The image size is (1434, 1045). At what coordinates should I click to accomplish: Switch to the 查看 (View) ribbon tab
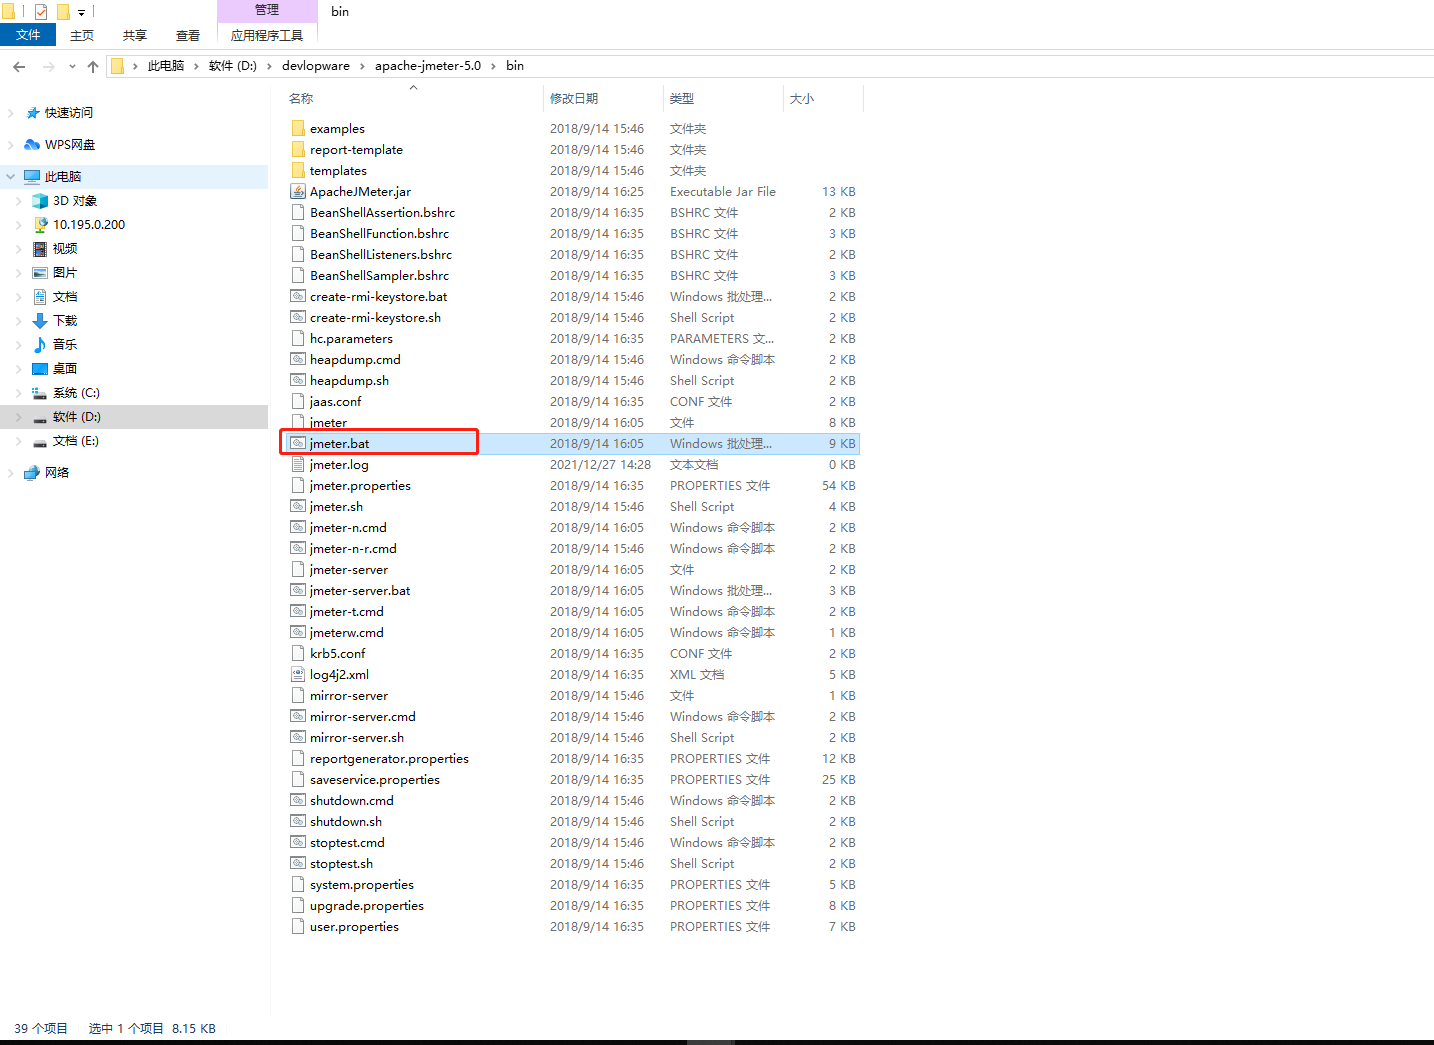pyautogui.click(x=188, y=35)
